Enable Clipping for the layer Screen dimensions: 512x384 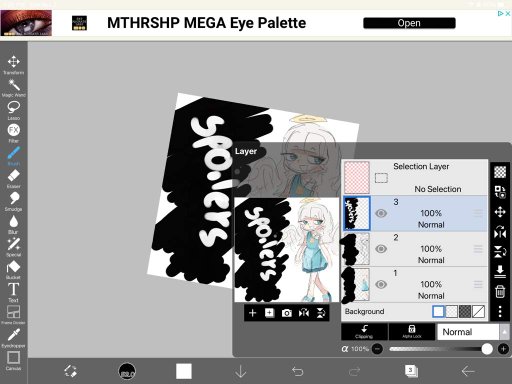[x=364, y=332]
